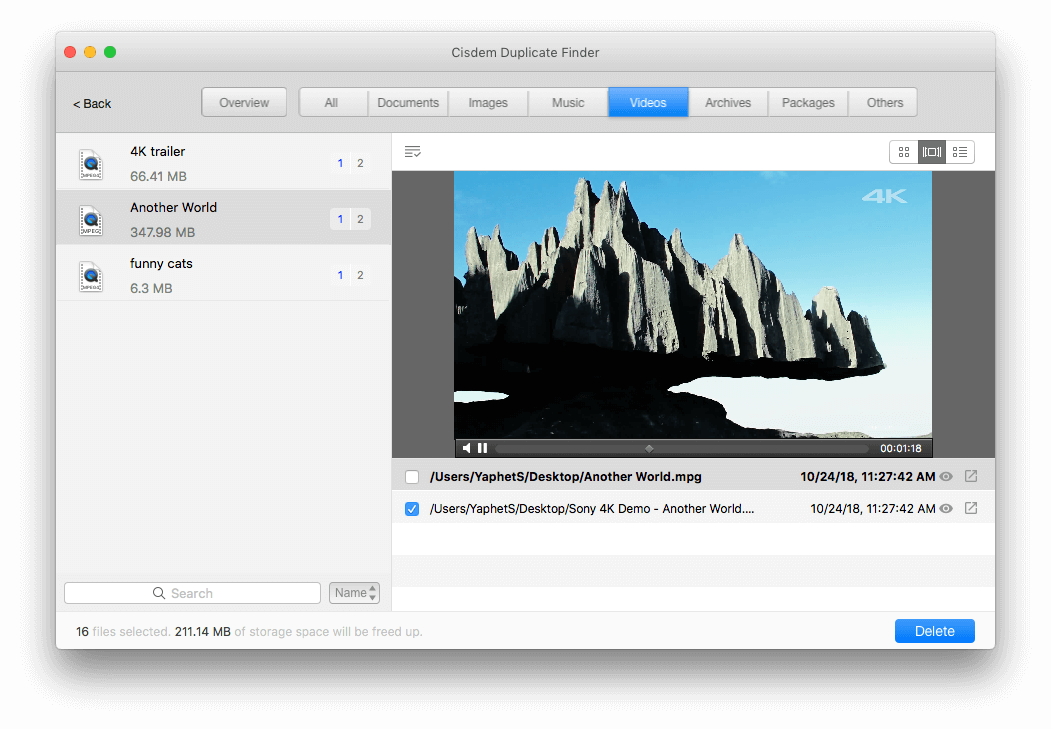Check the Another World.mpg checkbox
The image size is (1051, 729).
(x=412, y=476)
